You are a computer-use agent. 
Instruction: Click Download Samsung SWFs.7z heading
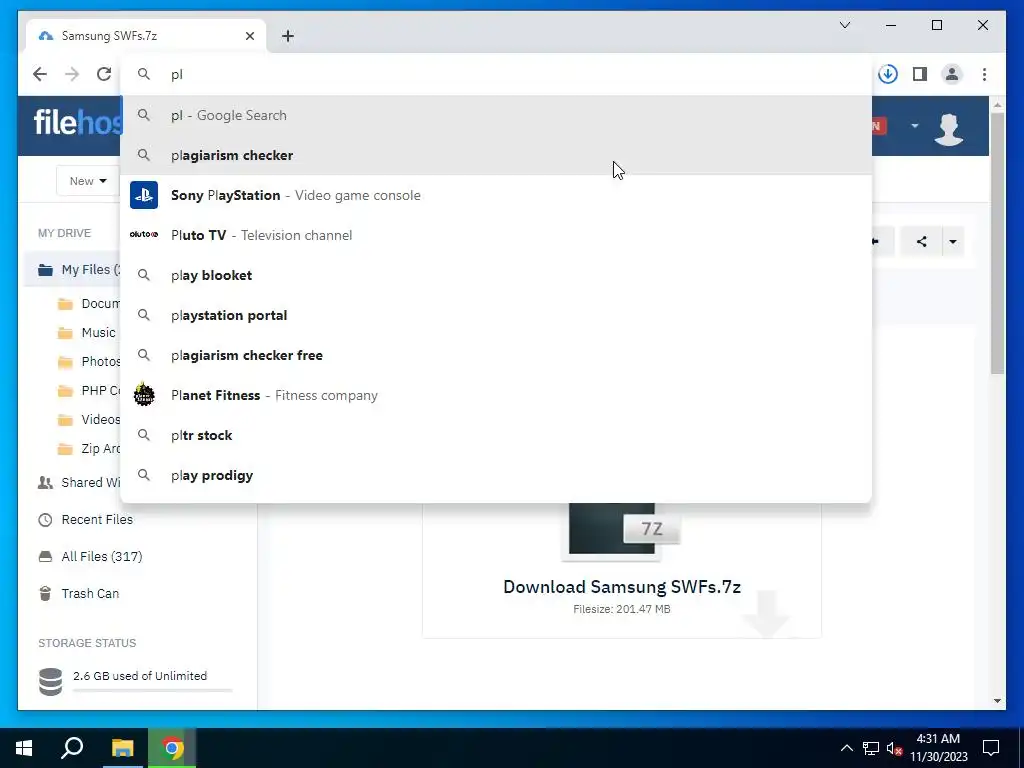pyautogui.click(x=622, y=586)
